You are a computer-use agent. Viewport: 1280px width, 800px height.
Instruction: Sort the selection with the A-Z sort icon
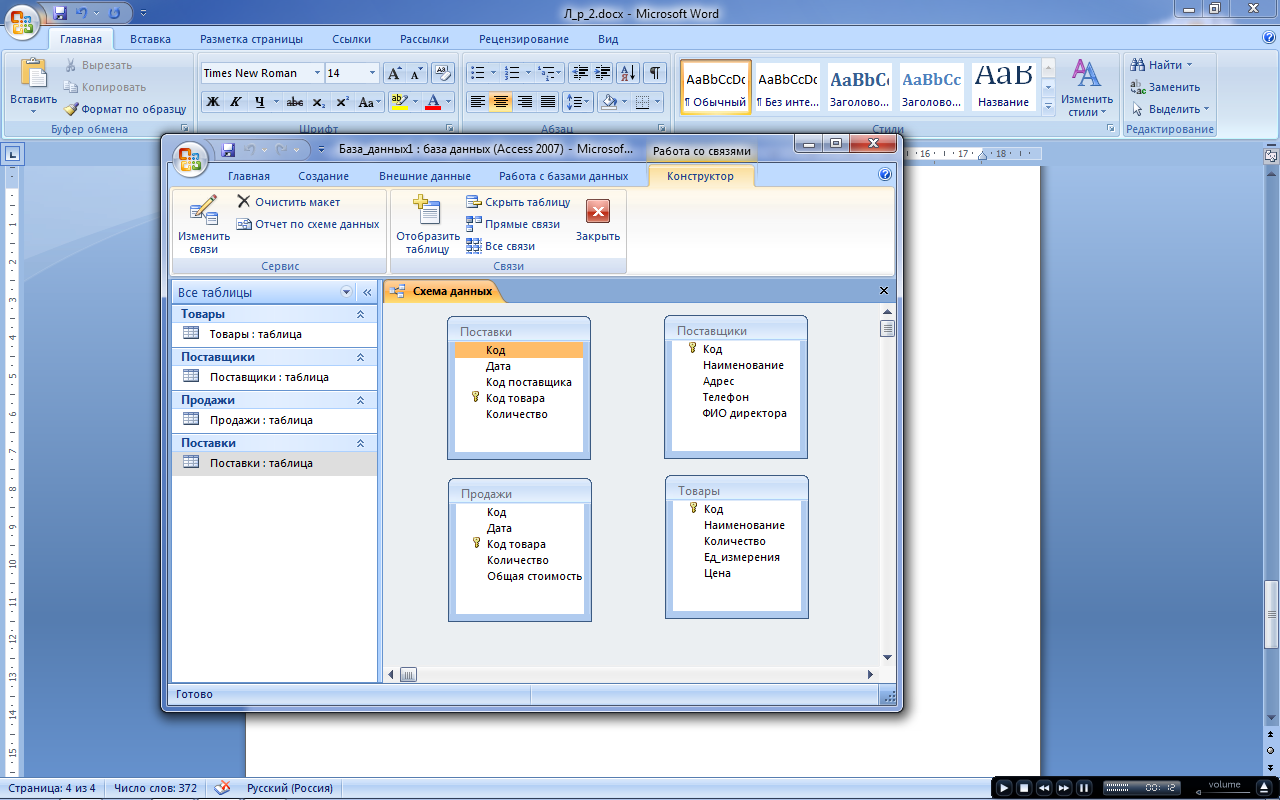628,73
